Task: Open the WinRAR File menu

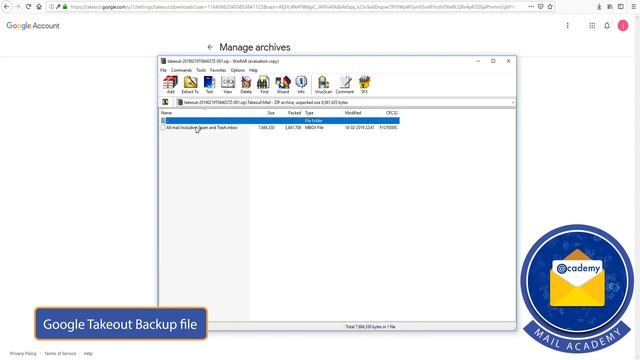Action: coord(163,70)
